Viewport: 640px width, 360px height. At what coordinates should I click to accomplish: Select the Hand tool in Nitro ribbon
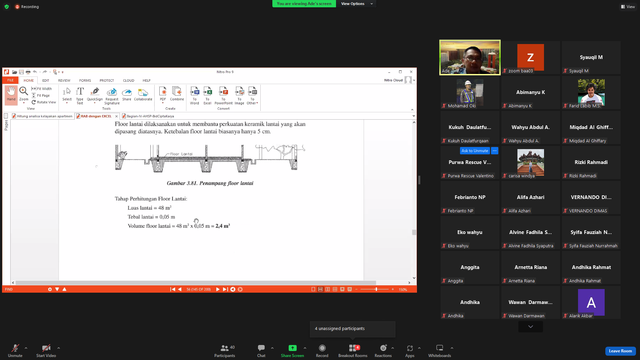11,94
